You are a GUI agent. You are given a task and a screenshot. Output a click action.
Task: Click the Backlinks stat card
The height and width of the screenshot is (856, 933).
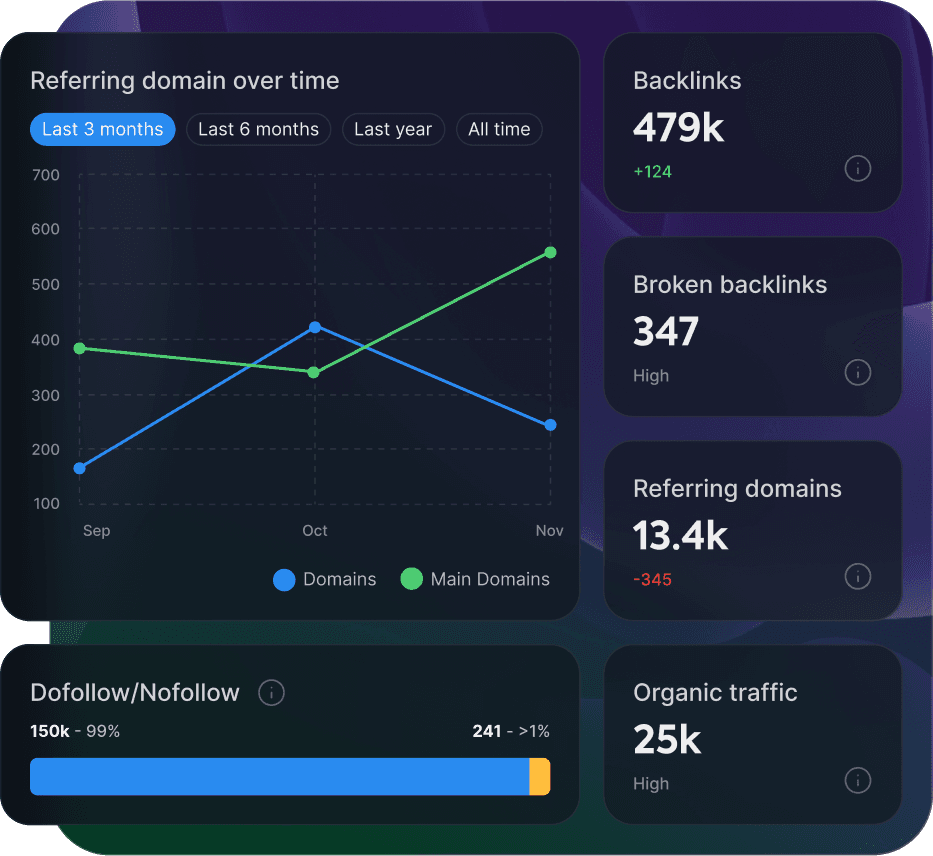click(x=752, y=123)
